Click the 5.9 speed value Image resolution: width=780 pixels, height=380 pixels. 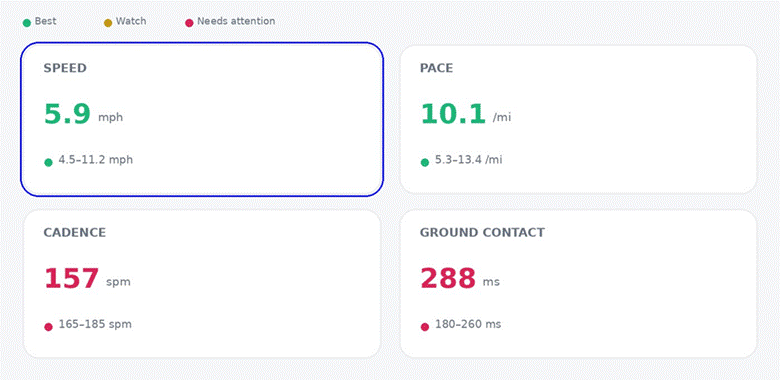click(67, 114)
